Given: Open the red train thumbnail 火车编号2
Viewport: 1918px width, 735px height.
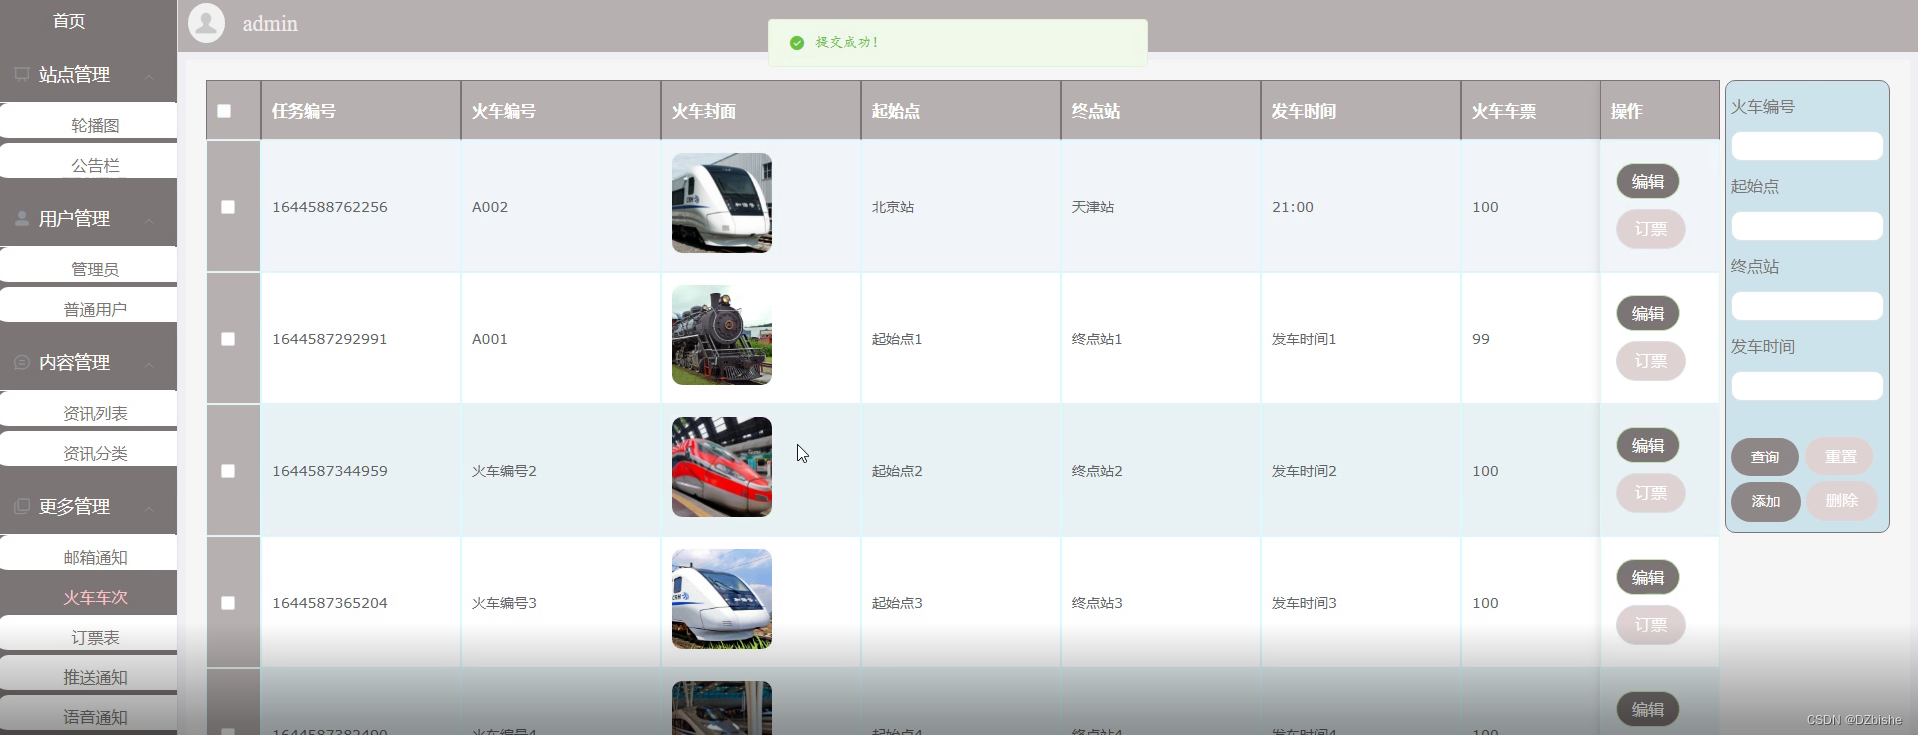Looking at the screenshot, I should [x=722, y=467].
